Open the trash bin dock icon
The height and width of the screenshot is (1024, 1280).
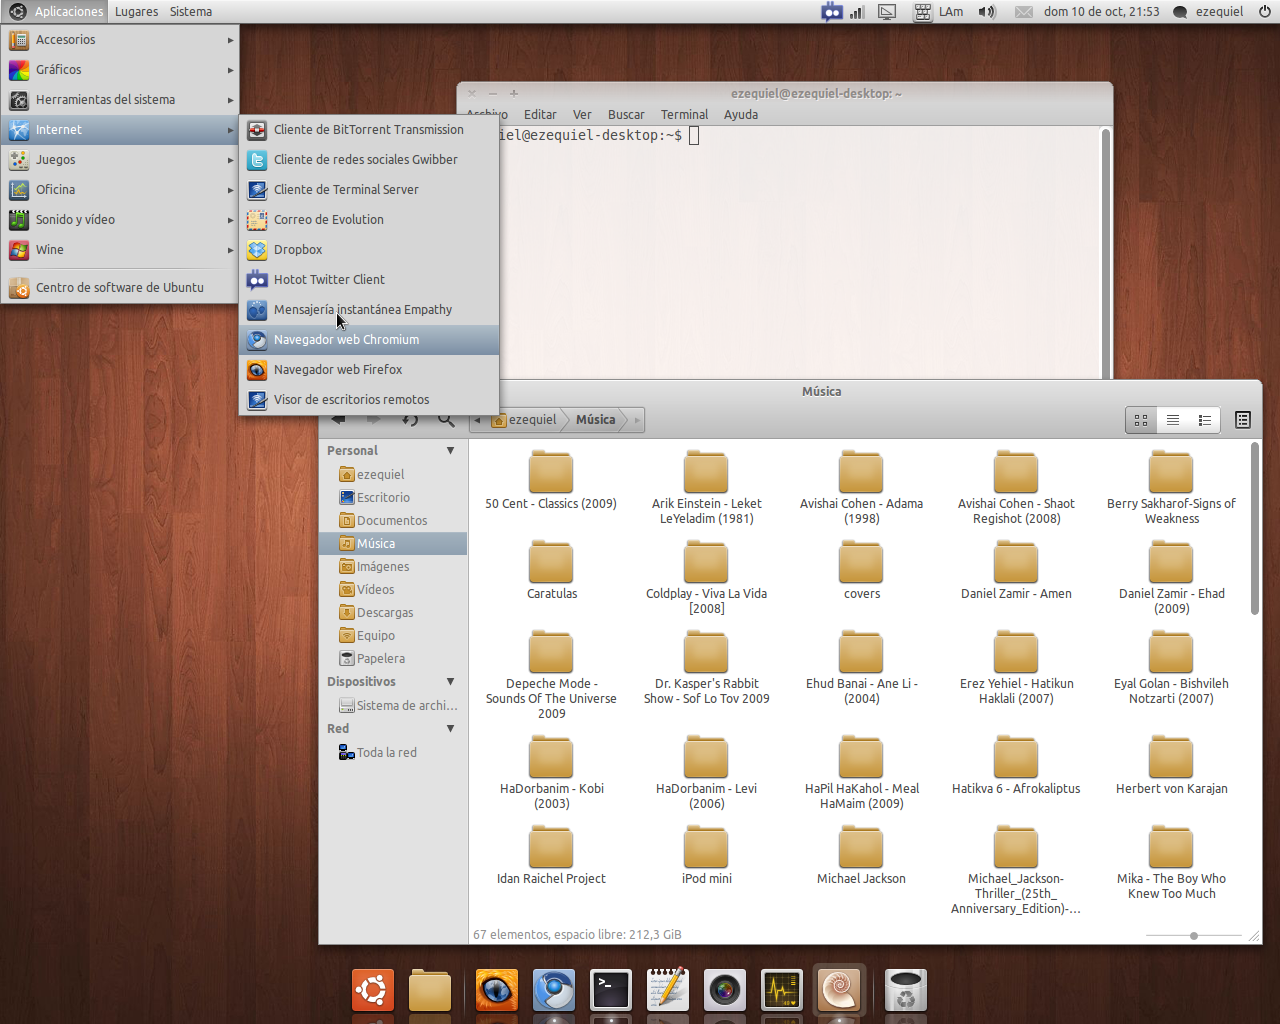tap(906, 991)
